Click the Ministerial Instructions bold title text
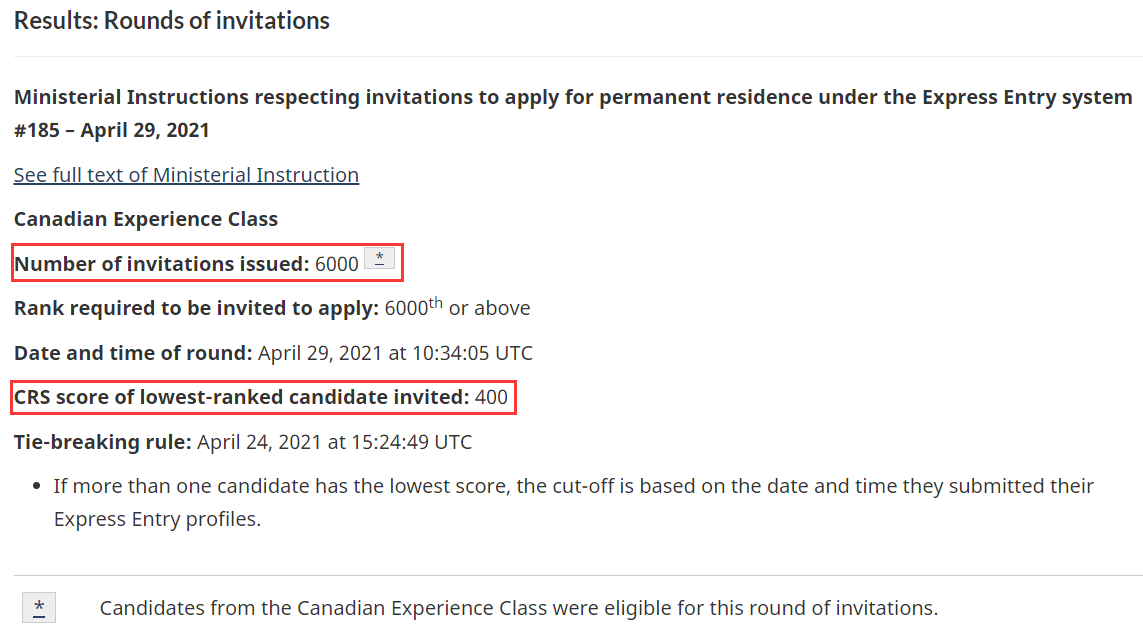1143x629 pixels. pos(572,97)
